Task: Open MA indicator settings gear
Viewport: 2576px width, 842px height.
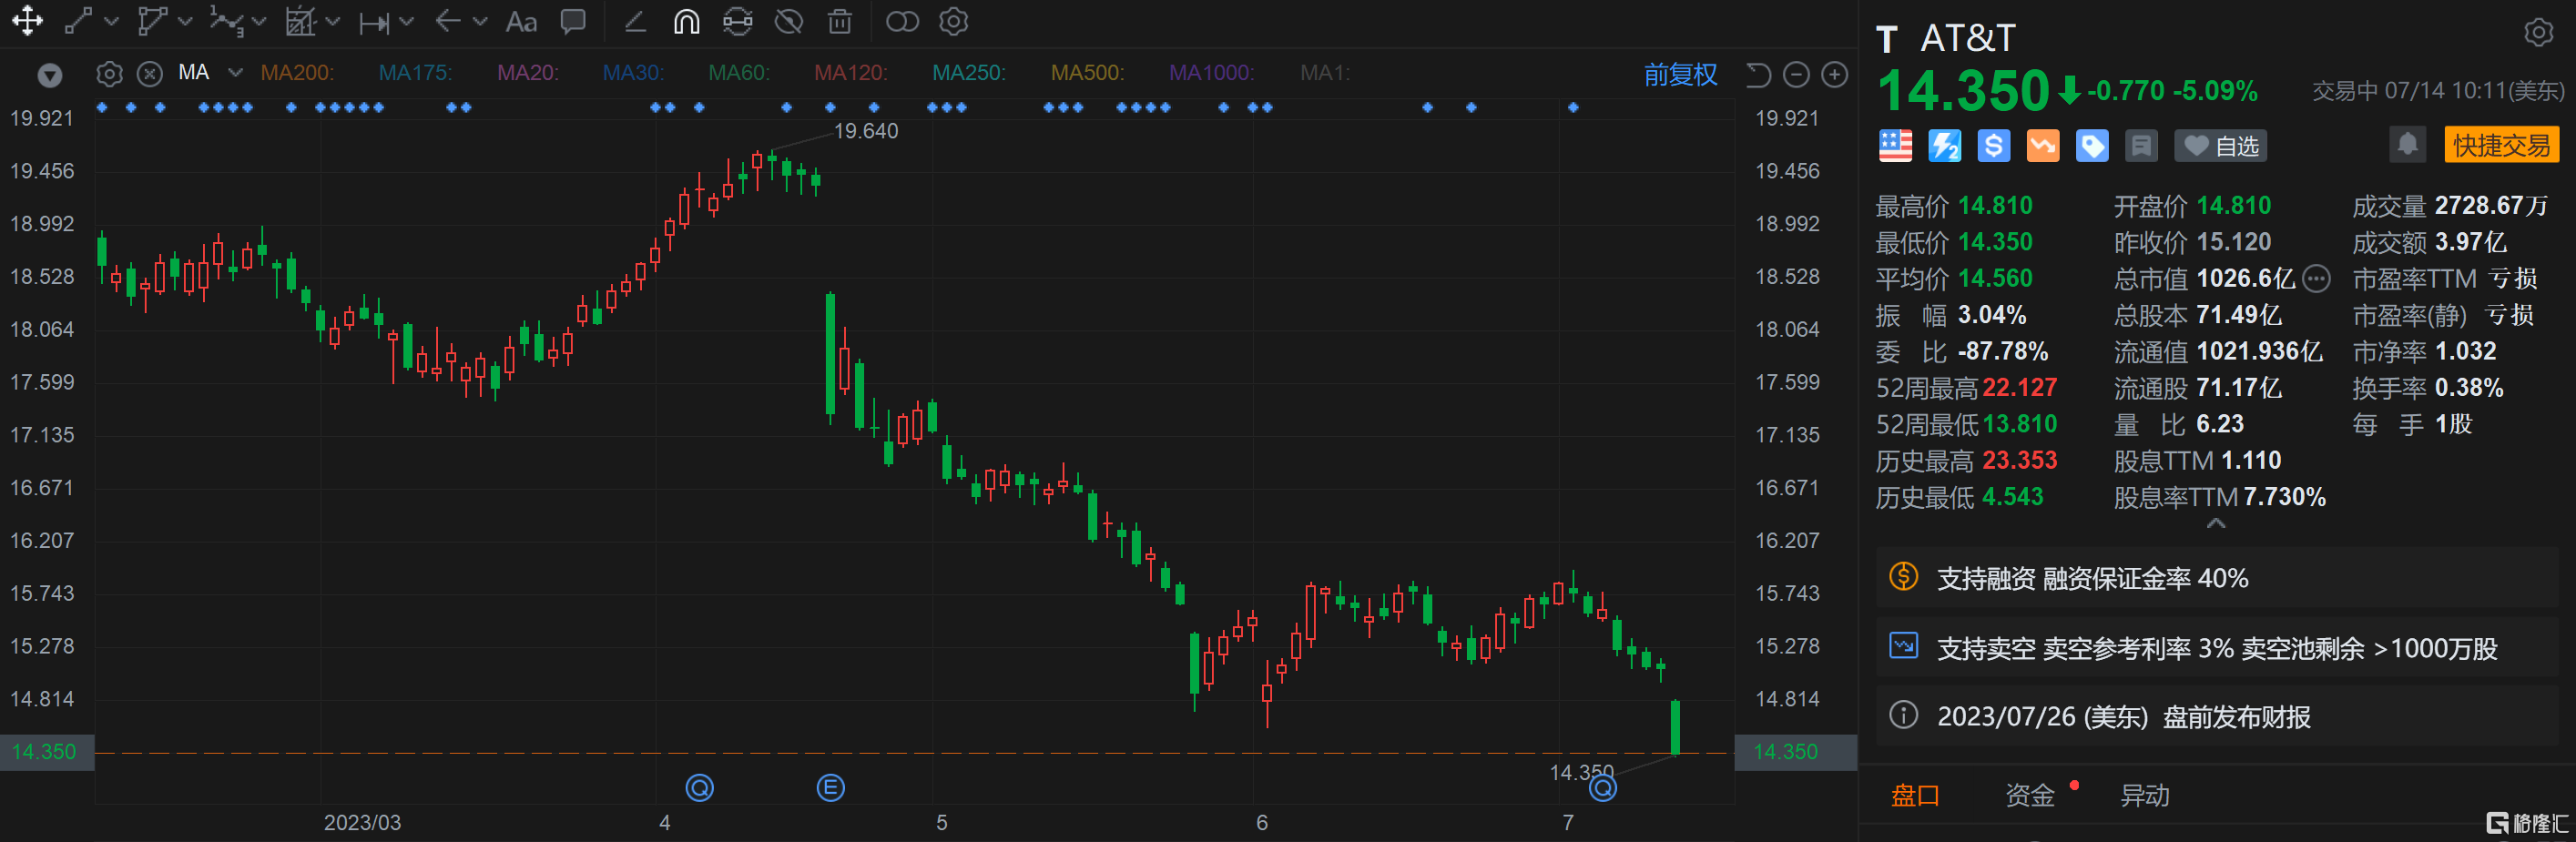Action: pyautogui.click(x=109, y=74)
